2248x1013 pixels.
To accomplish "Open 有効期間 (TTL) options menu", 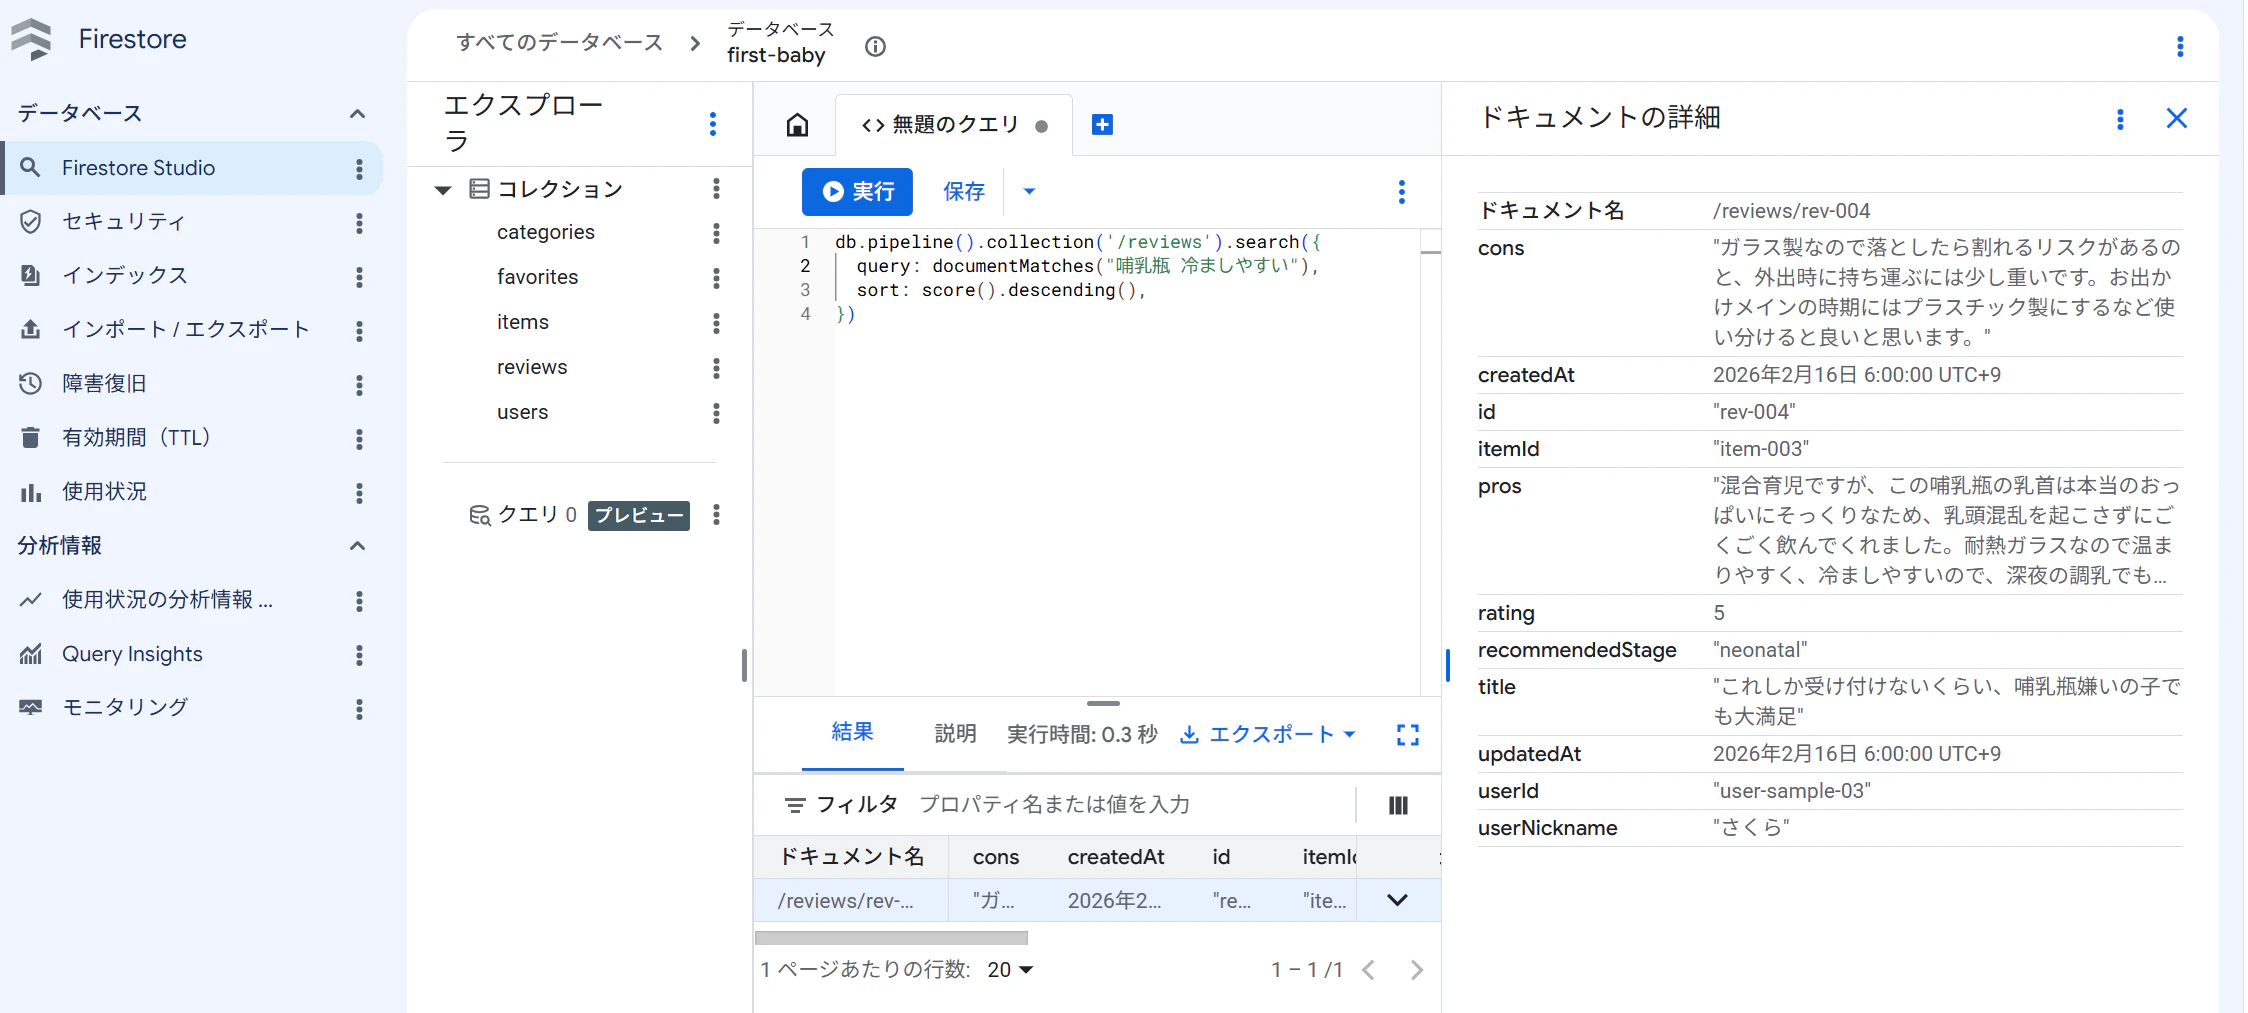I will [x=359, y=438].
